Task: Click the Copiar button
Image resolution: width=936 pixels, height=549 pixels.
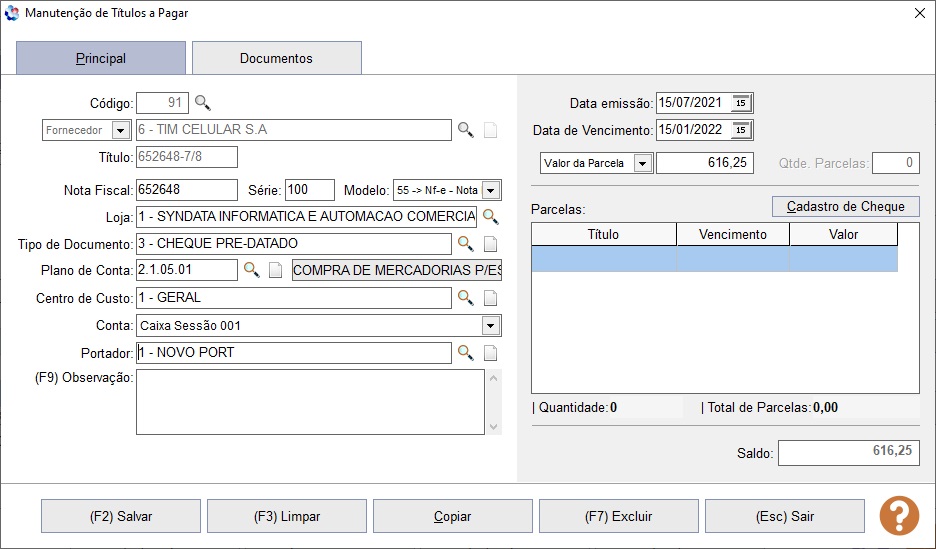Action: click(452, 516)
